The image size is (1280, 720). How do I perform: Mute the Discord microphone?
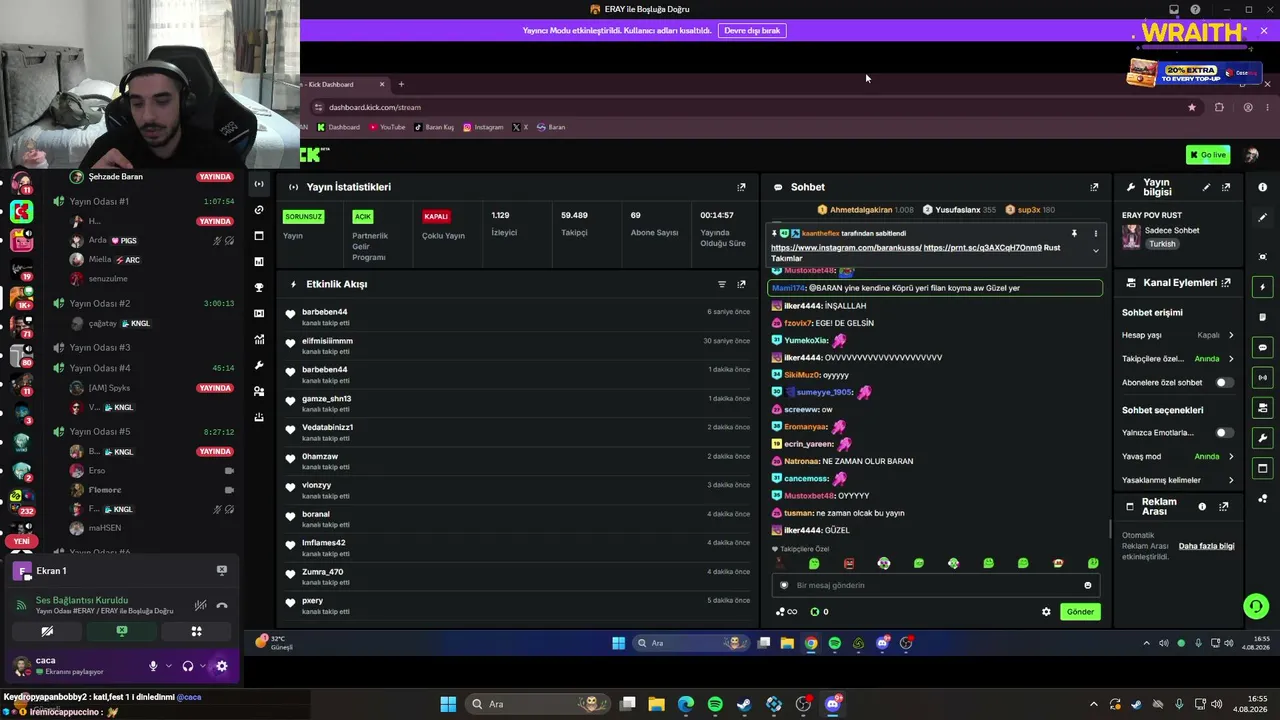pos(153,666)
